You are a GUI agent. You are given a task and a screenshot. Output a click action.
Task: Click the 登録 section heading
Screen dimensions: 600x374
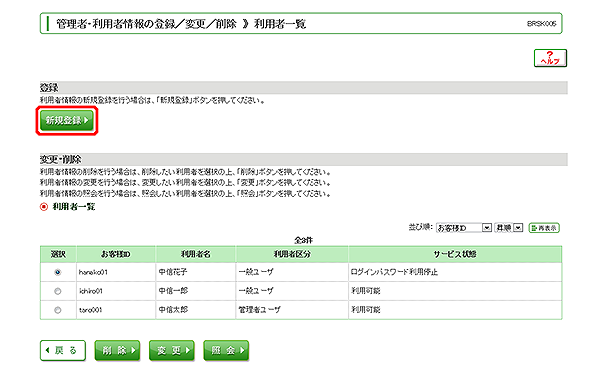click(49, 88)
